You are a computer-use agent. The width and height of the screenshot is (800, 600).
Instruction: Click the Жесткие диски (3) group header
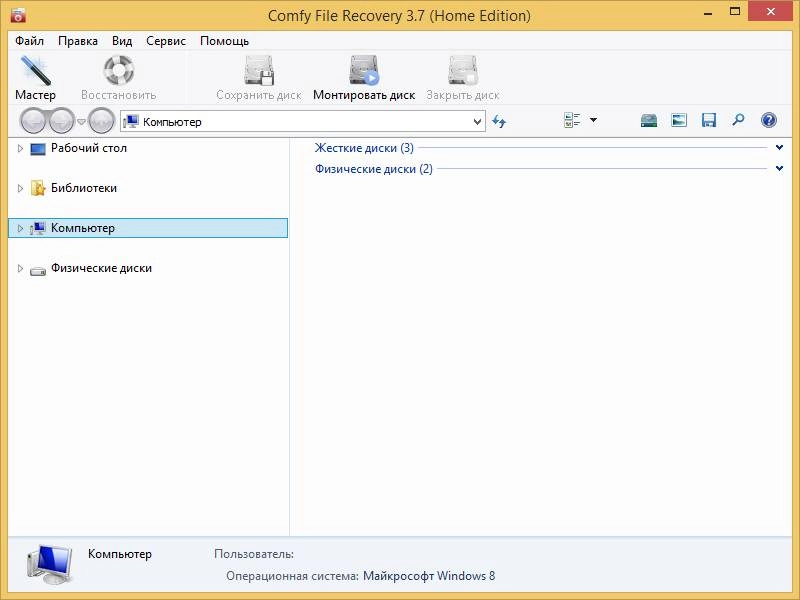click(364, 148)
